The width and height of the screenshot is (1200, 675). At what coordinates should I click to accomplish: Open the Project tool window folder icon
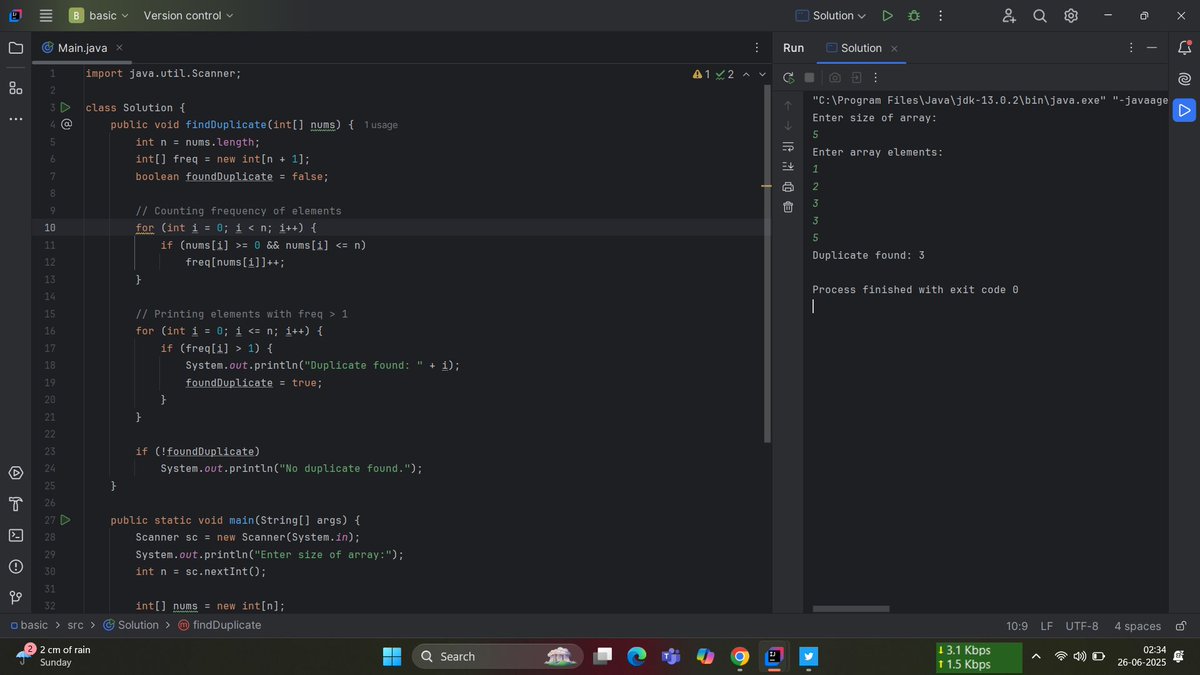[x=15, y=48]
